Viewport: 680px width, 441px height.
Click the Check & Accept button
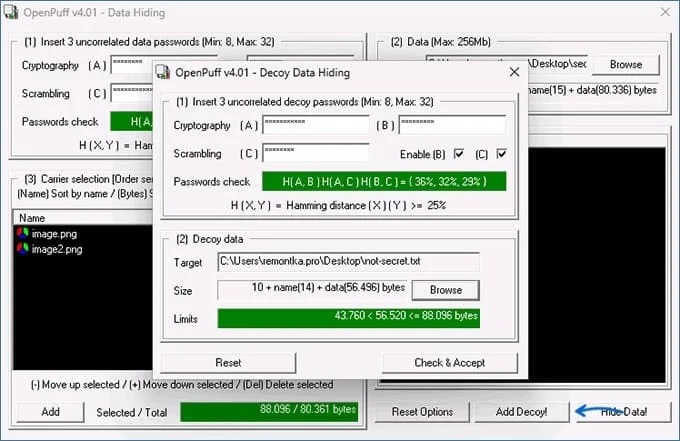coord(450,363)
